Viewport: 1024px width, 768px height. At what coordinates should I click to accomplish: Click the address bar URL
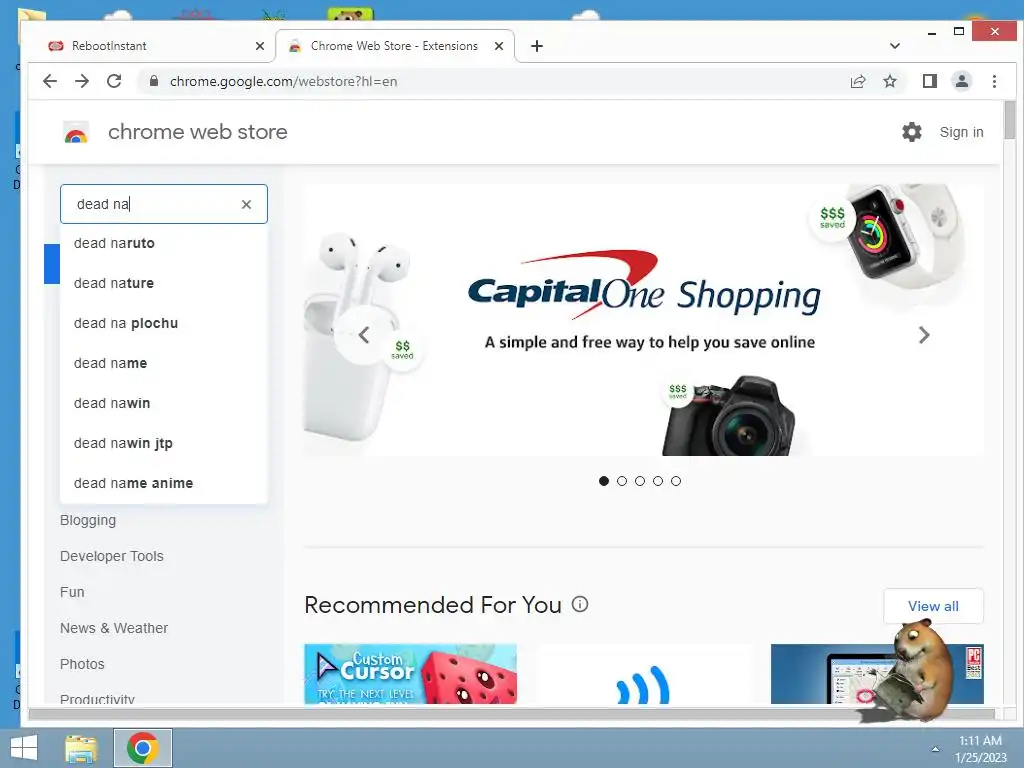(283, 82)
